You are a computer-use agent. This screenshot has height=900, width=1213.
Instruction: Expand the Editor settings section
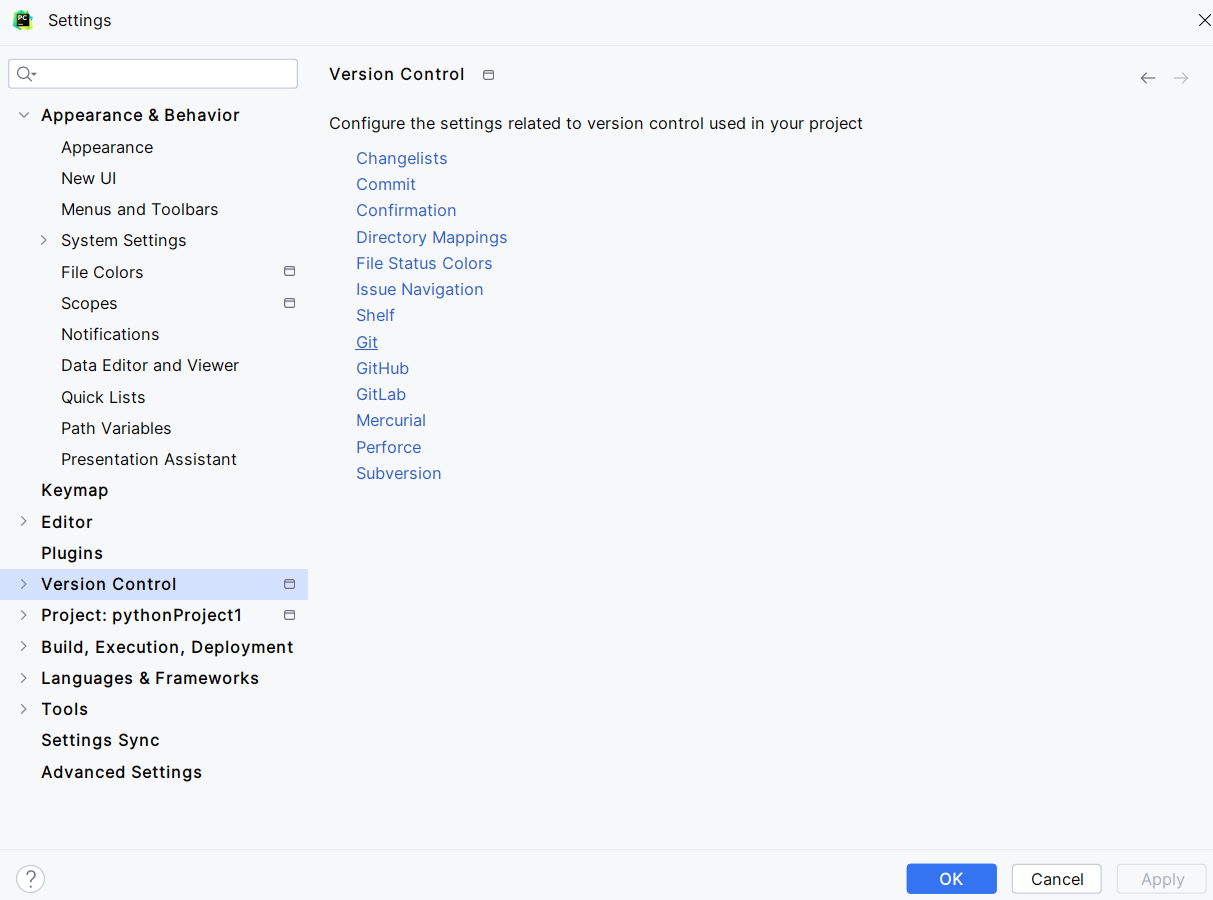tap(24, 522)
